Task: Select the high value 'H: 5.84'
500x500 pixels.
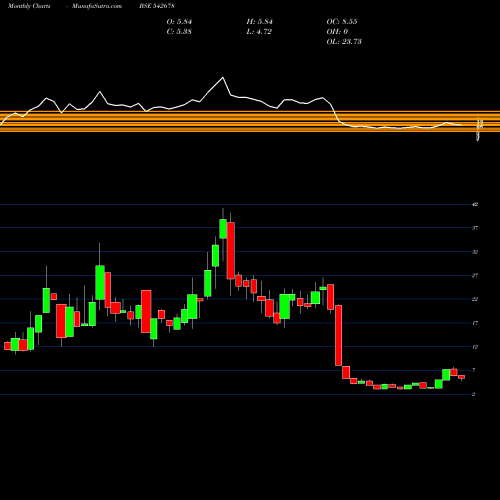Action: [260, 22]
